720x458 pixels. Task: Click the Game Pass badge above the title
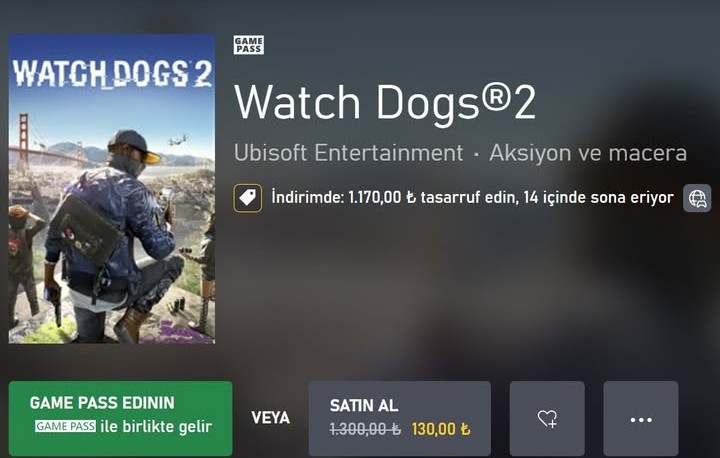click(248, 45)
